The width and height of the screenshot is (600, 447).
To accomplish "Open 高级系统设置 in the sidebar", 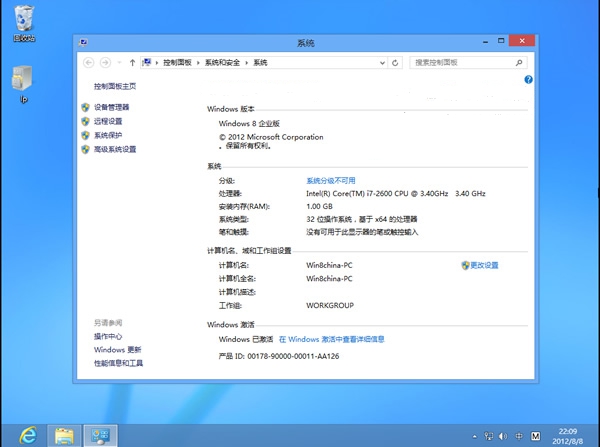I will click(114, 149).
